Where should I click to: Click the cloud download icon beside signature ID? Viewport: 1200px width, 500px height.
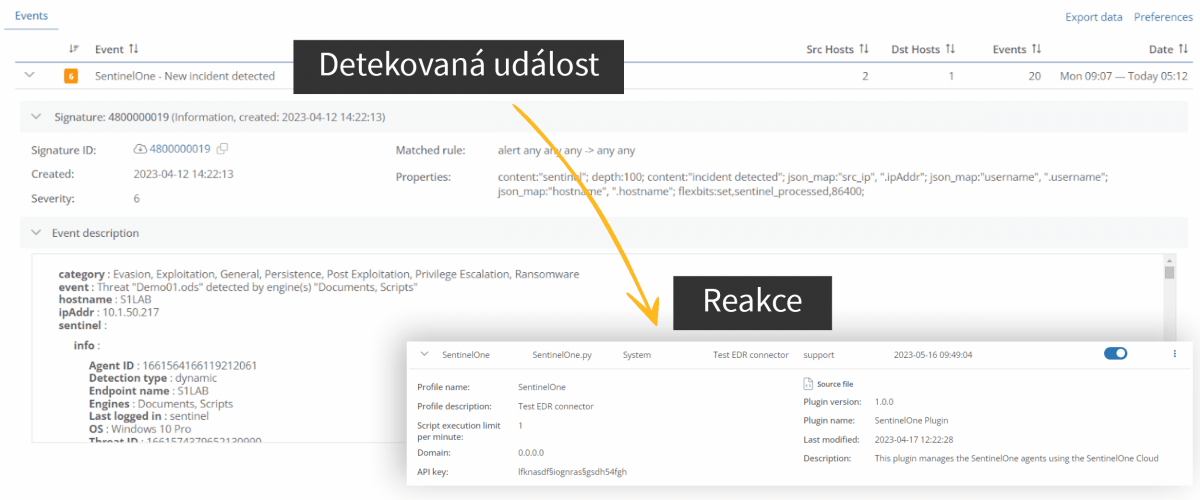click(x=140, y=149)
